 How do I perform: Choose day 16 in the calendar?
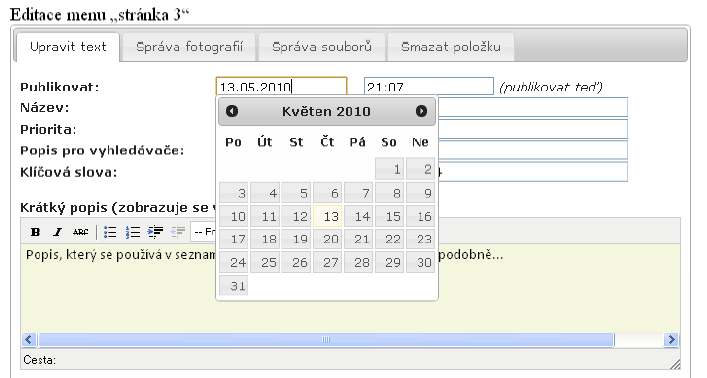421,216
